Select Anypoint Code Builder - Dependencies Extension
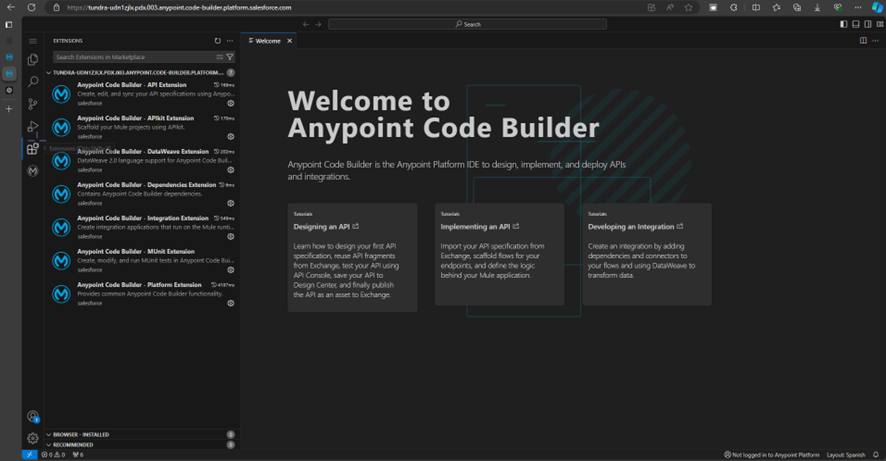 (x=140, y=194)
